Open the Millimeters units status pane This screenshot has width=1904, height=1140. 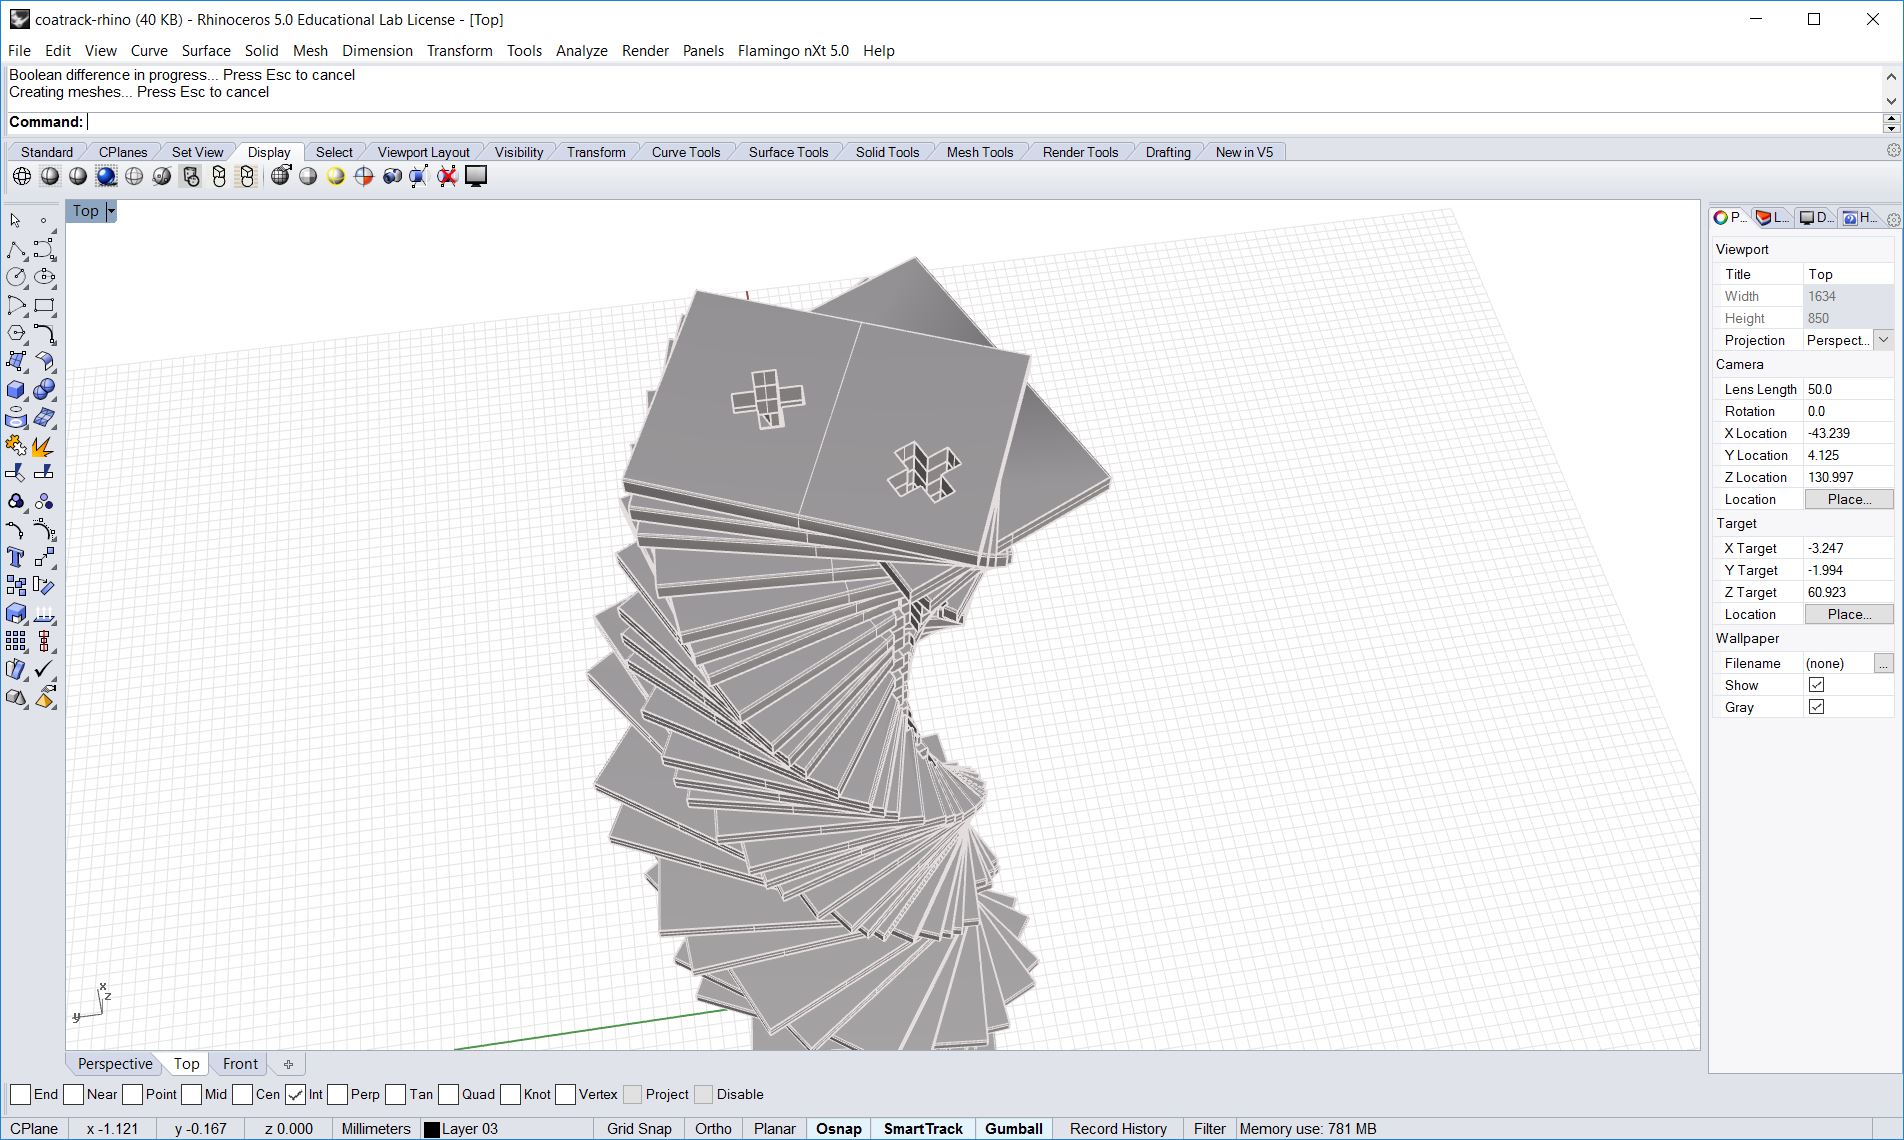(x=376, y=1129)
